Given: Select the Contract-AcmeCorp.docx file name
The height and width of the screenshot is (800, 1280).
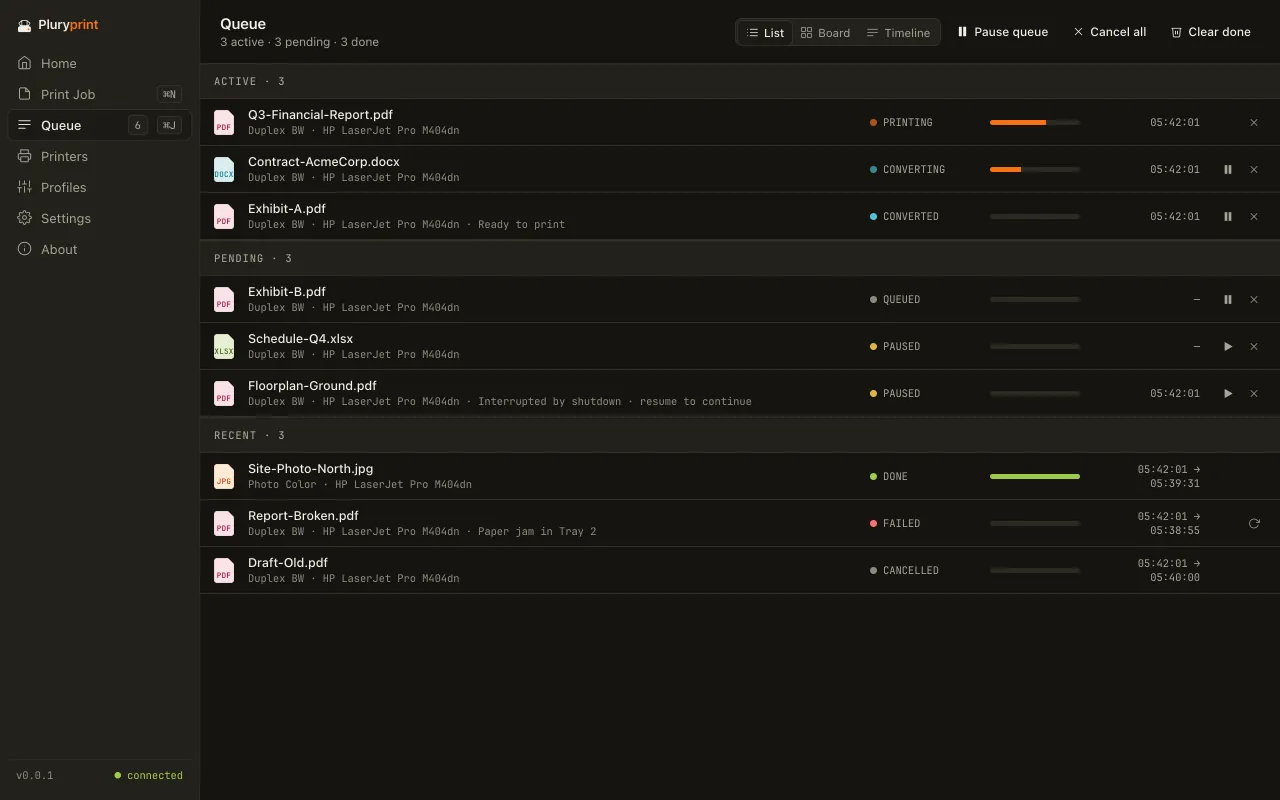Looking at the screenshot, I should click(x=324, y=161).
